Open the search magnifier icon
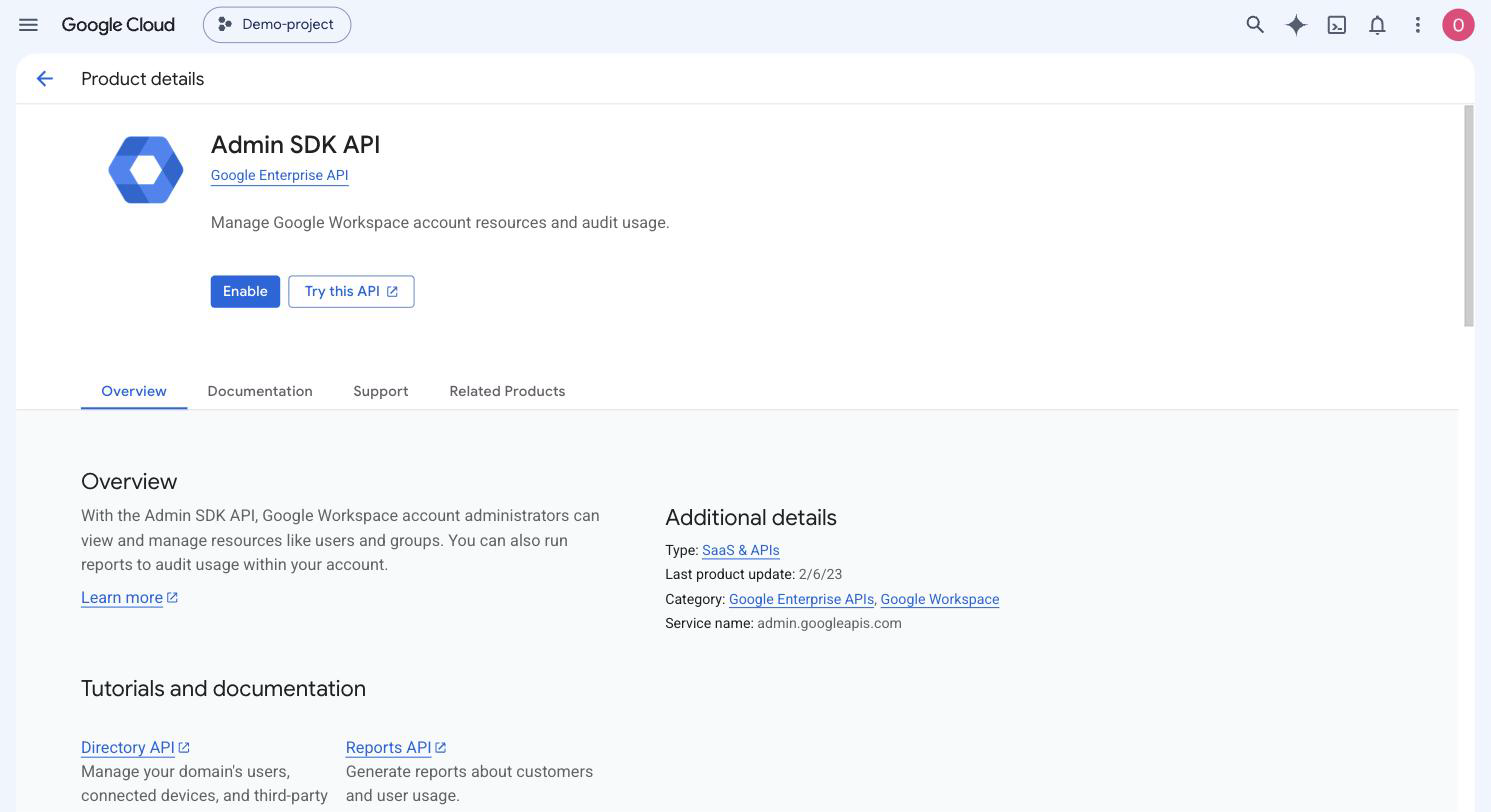Image resolution: width=1491 pixels, height=812 pixels. coord(1255,25)
